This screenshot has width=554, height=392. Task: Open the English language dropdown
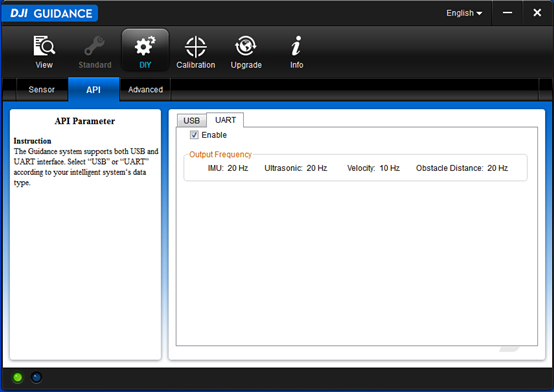point(464,13)
